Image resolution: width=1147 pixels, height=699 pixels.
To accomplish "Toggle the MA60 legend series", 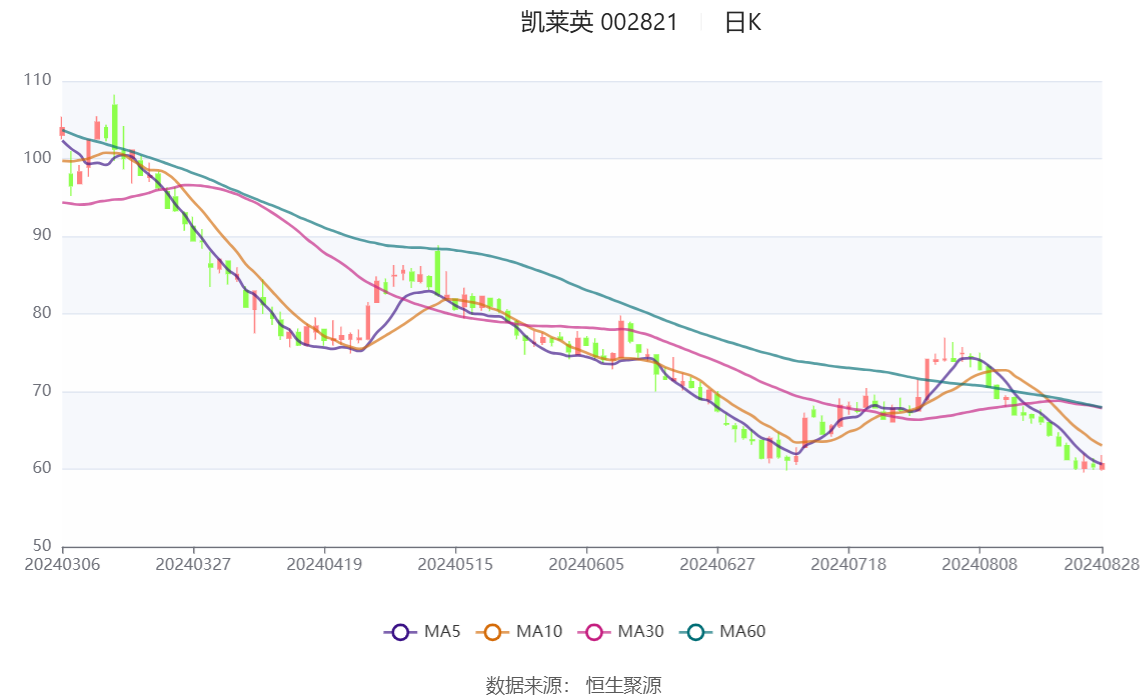I will pyautogui.click(x=723, y=632).
